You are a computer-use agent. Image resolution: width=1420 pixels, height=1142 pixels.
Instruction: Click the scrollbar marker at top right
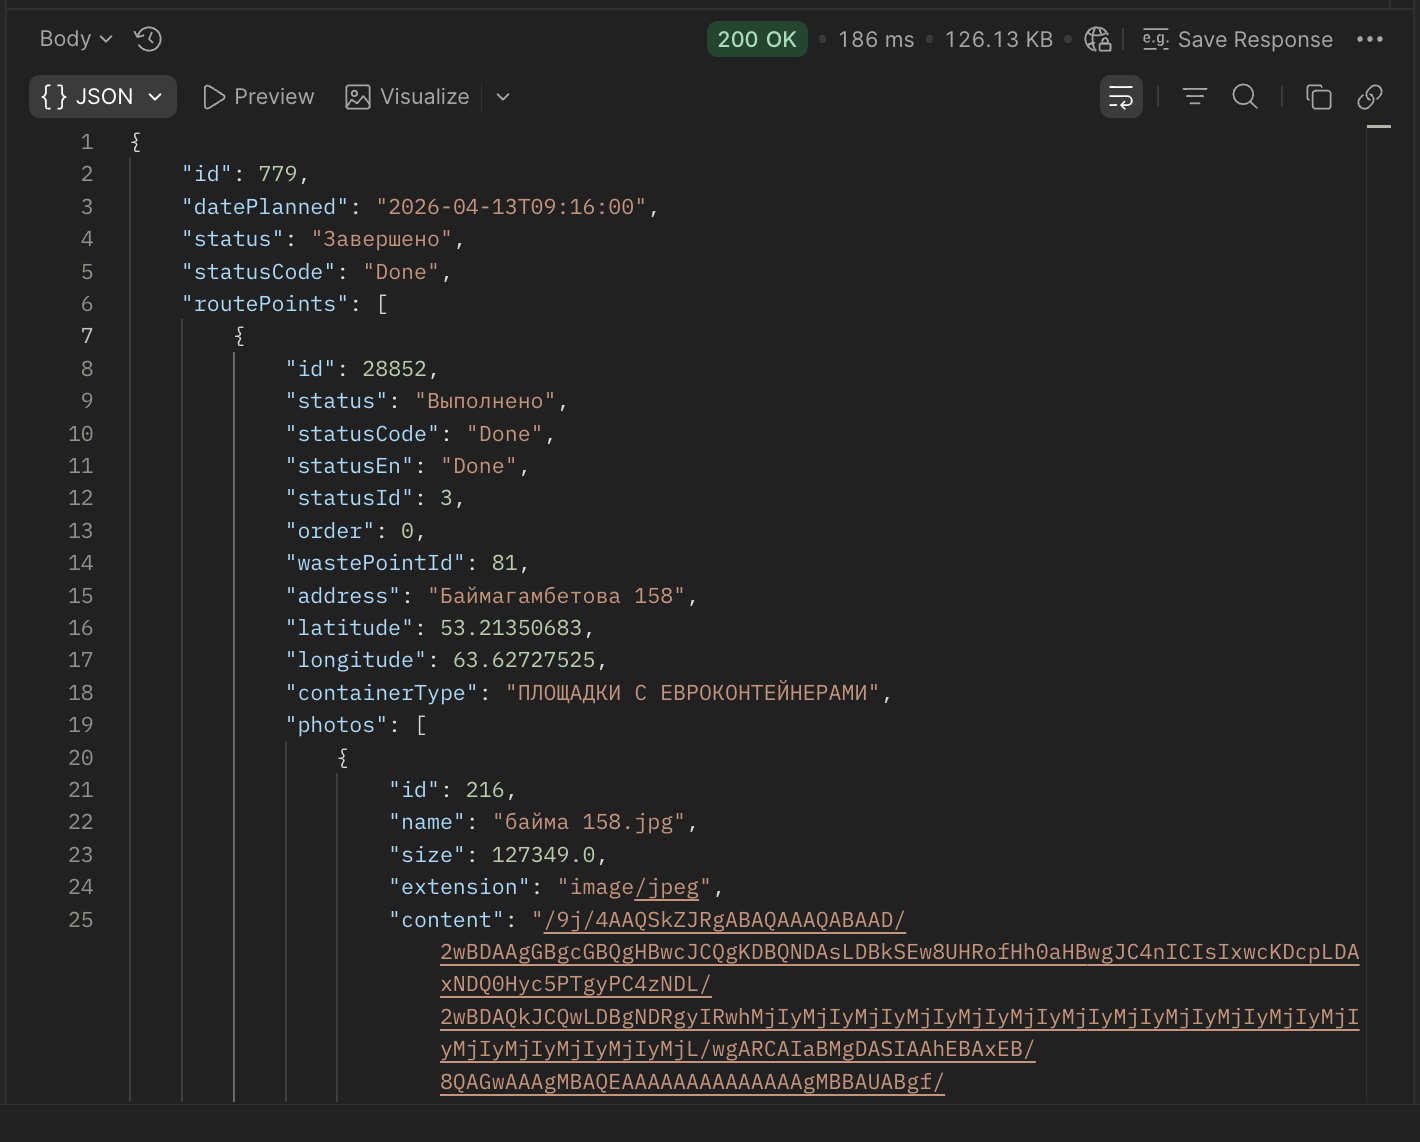click(1379, 127)
